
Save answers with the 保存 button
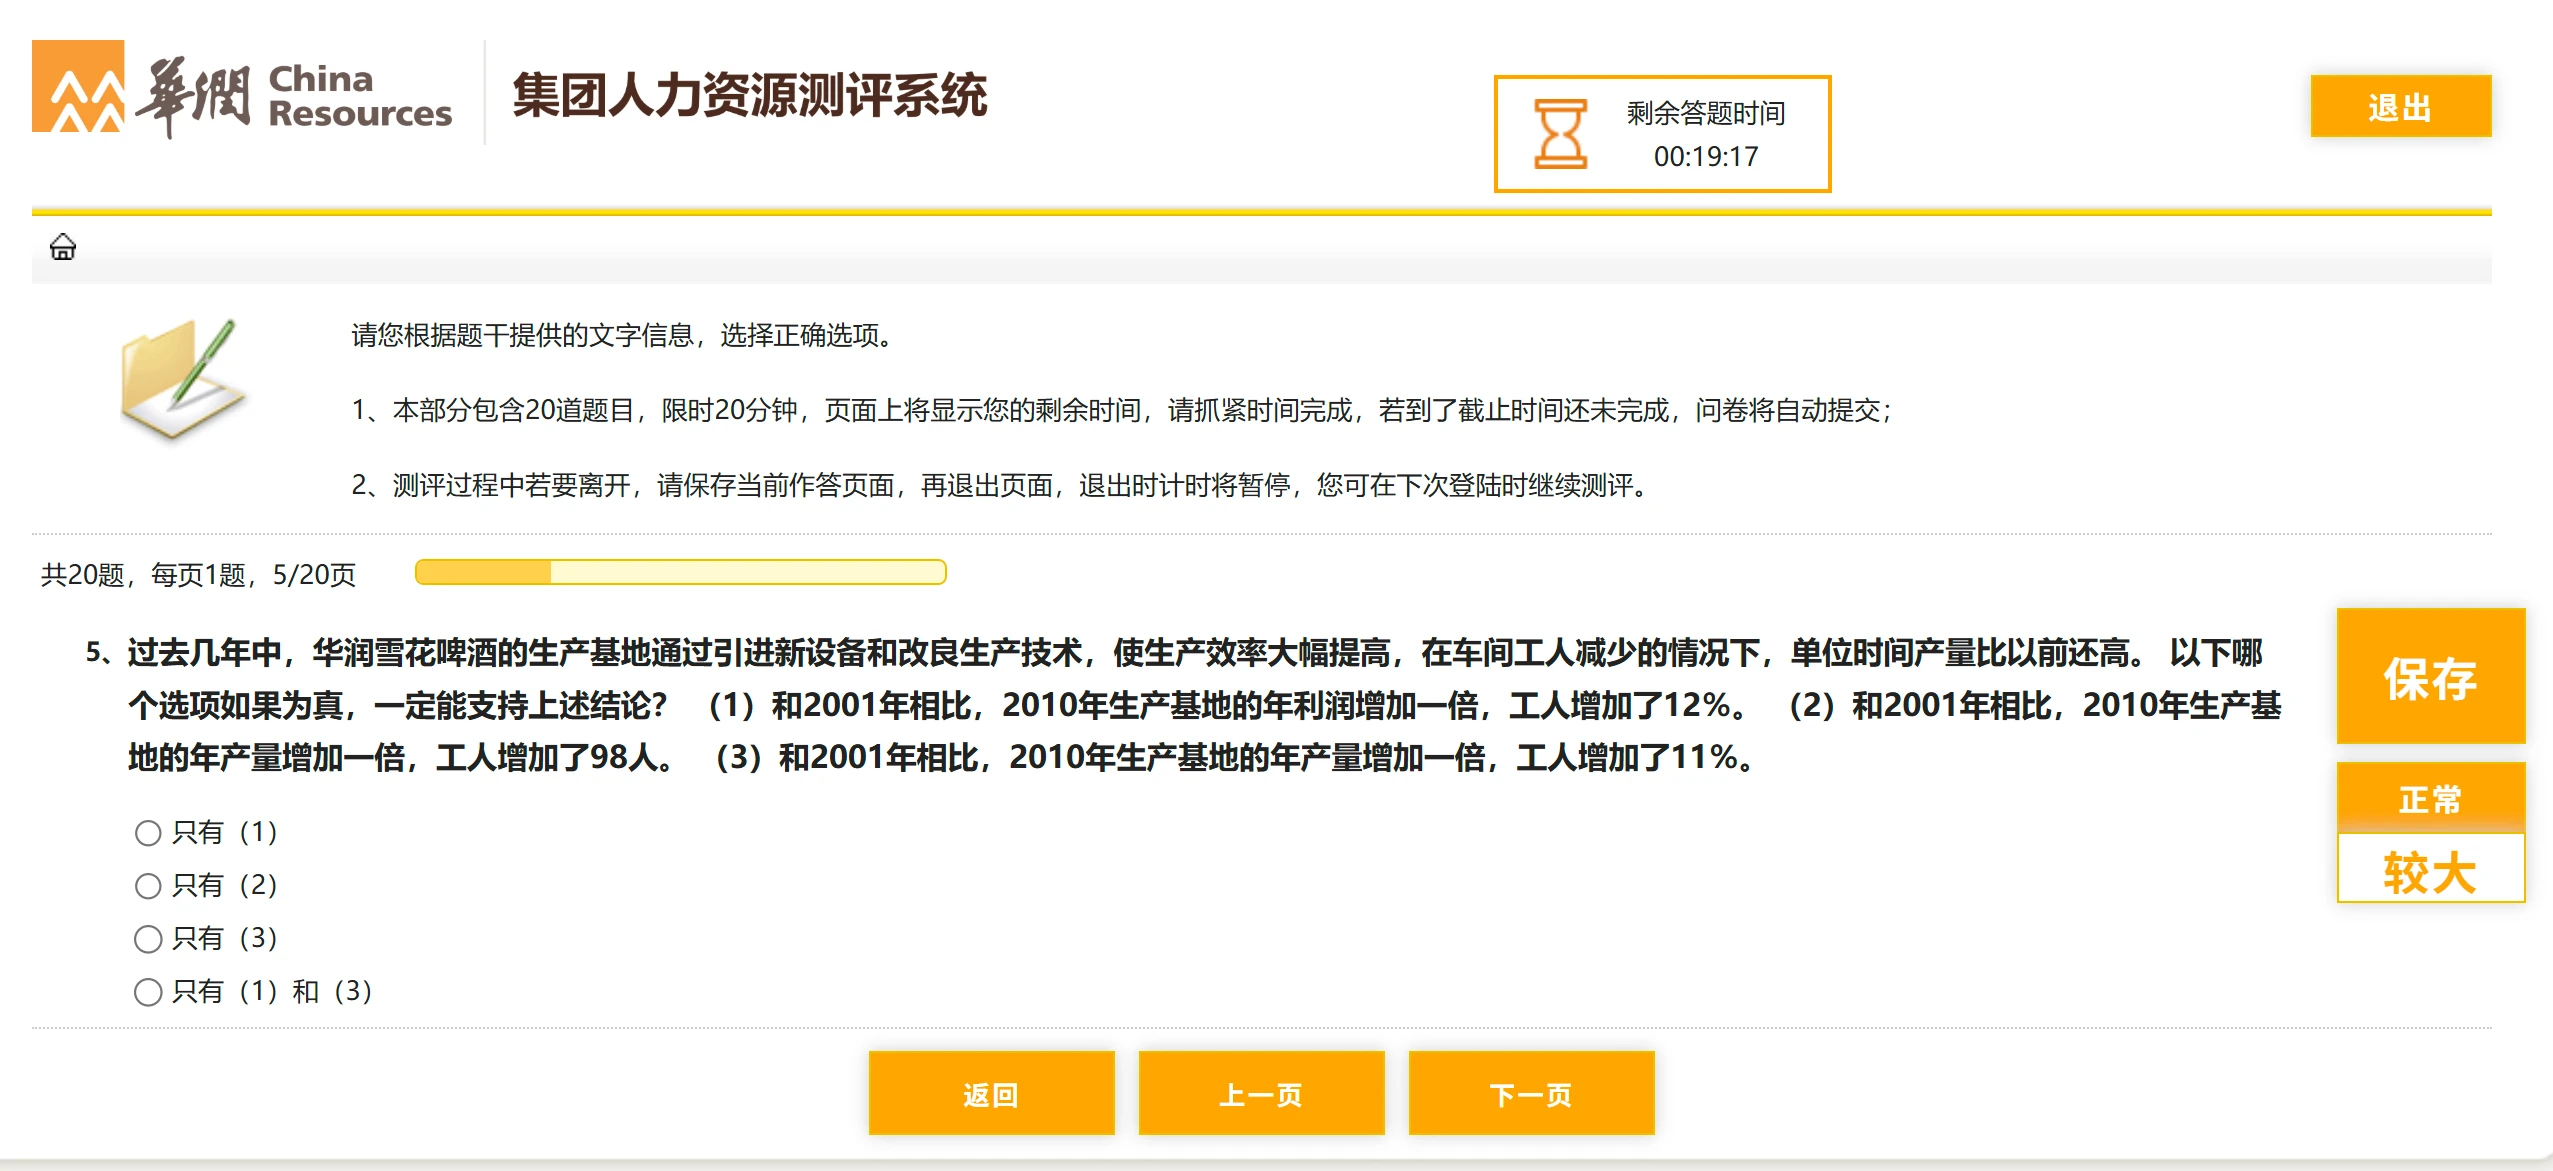tap(2430, 677)
